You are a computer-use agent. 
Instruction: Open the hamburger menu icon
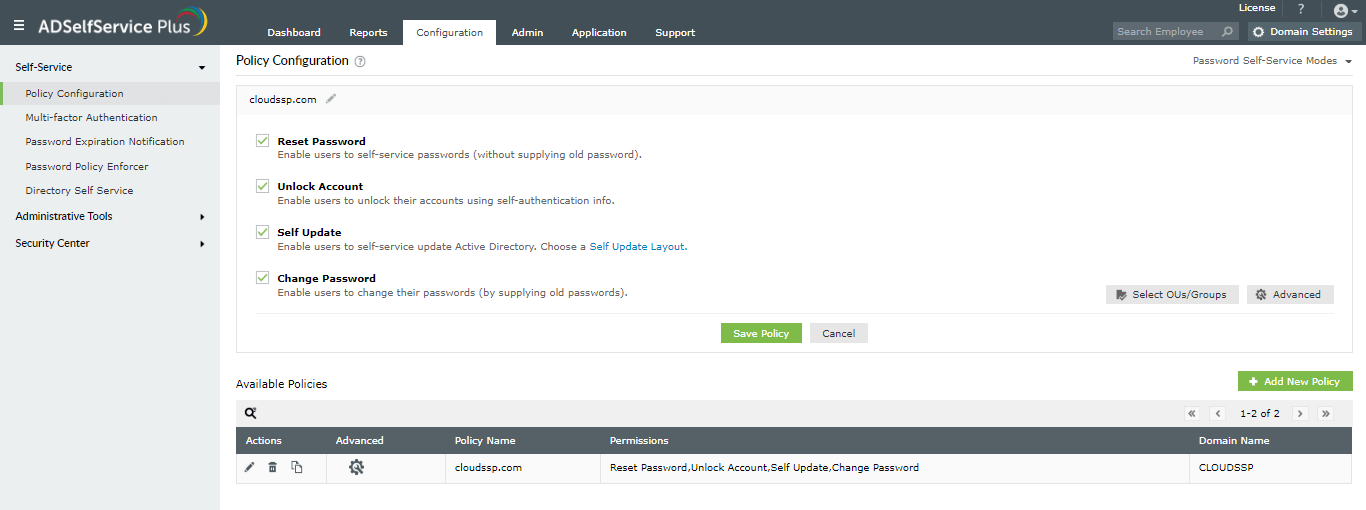[19, 25]
